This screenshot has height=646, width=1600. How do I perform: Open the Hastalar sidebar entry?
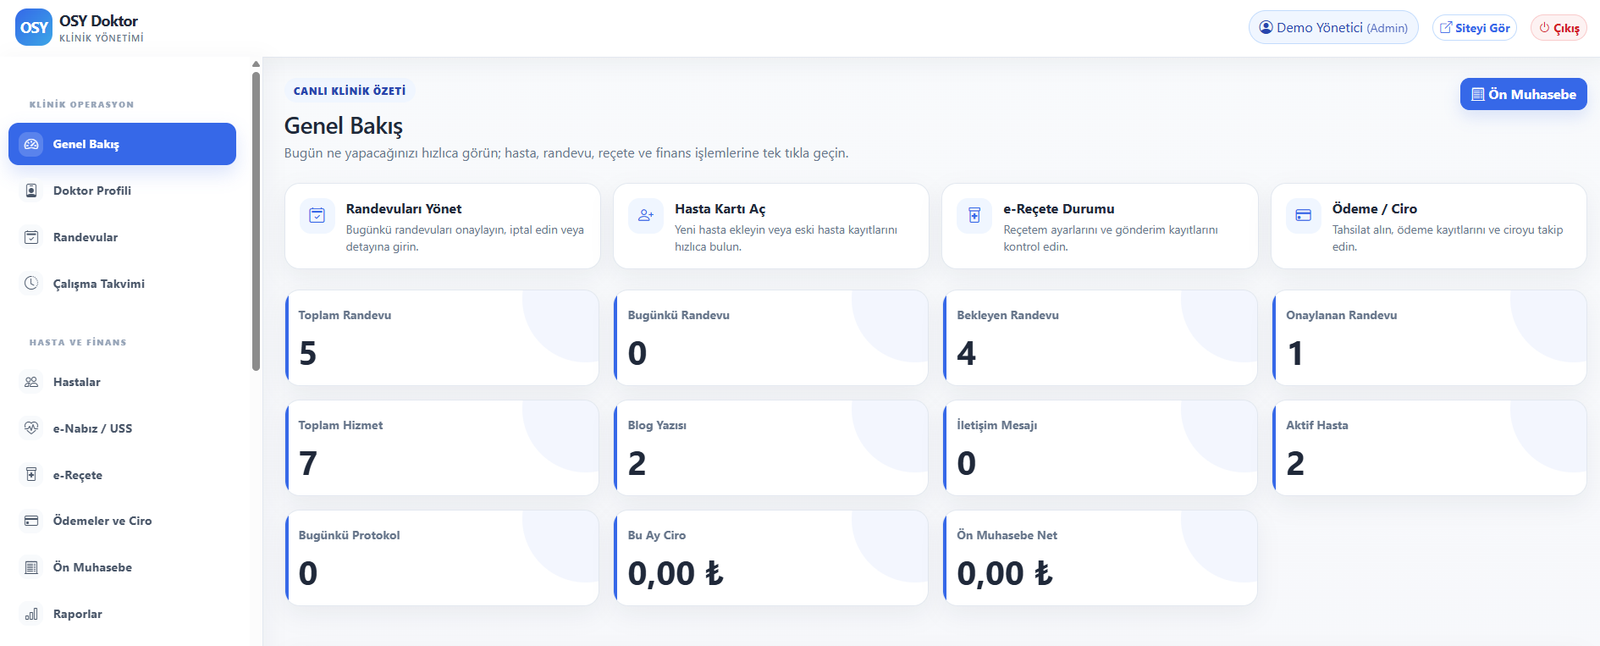122,382
